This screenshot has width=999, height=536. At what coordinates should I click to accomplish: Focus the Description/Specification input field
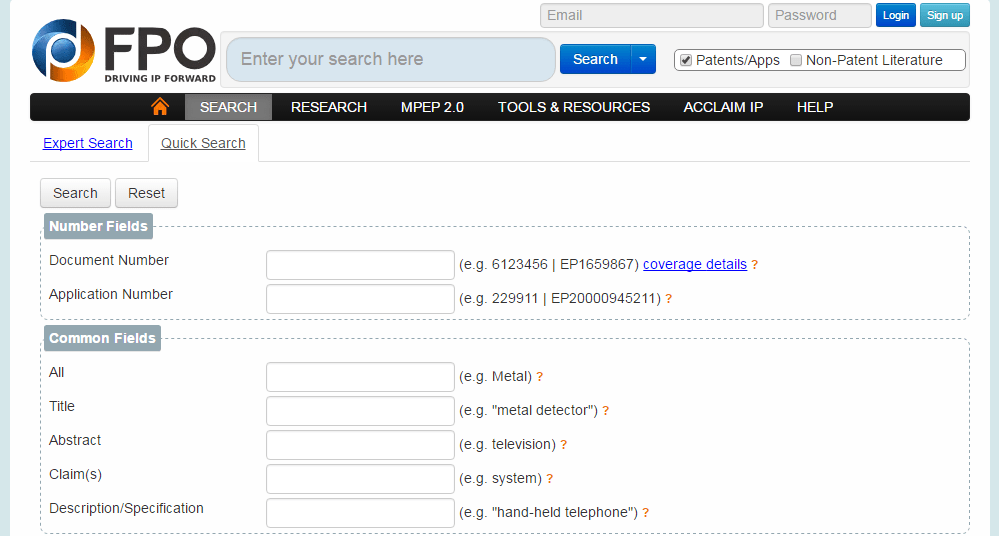point(360,513)
